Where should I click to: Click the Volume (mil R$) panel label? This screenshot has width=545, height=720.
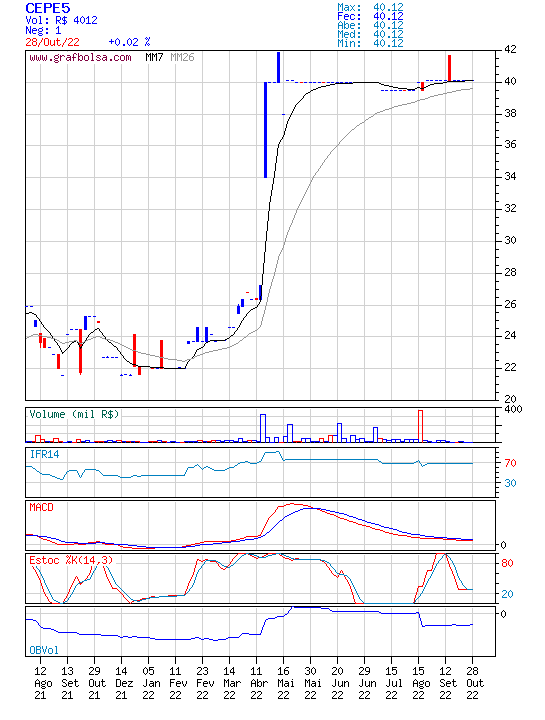tap(74, 414)
